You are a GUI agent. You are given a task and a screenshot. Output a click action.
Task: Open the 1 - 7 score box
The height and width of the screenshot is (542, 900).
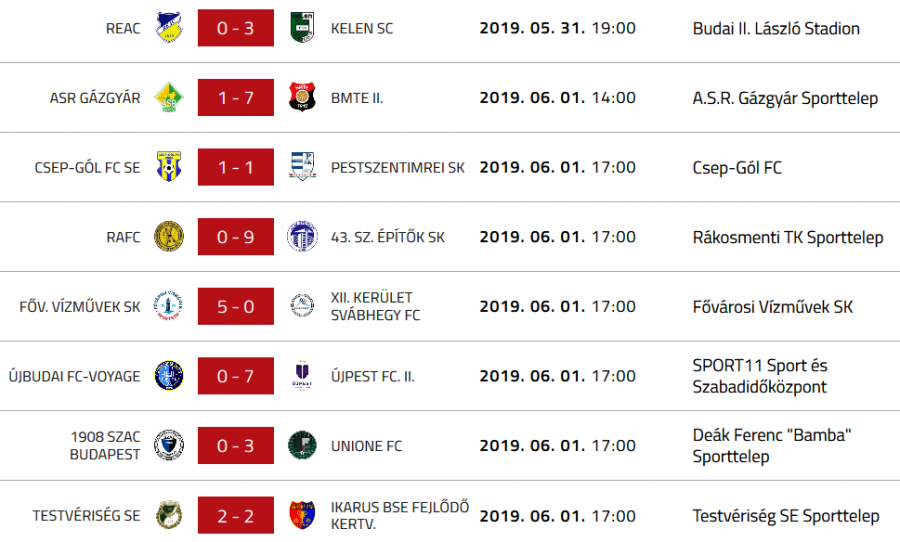tap(236, 98)
